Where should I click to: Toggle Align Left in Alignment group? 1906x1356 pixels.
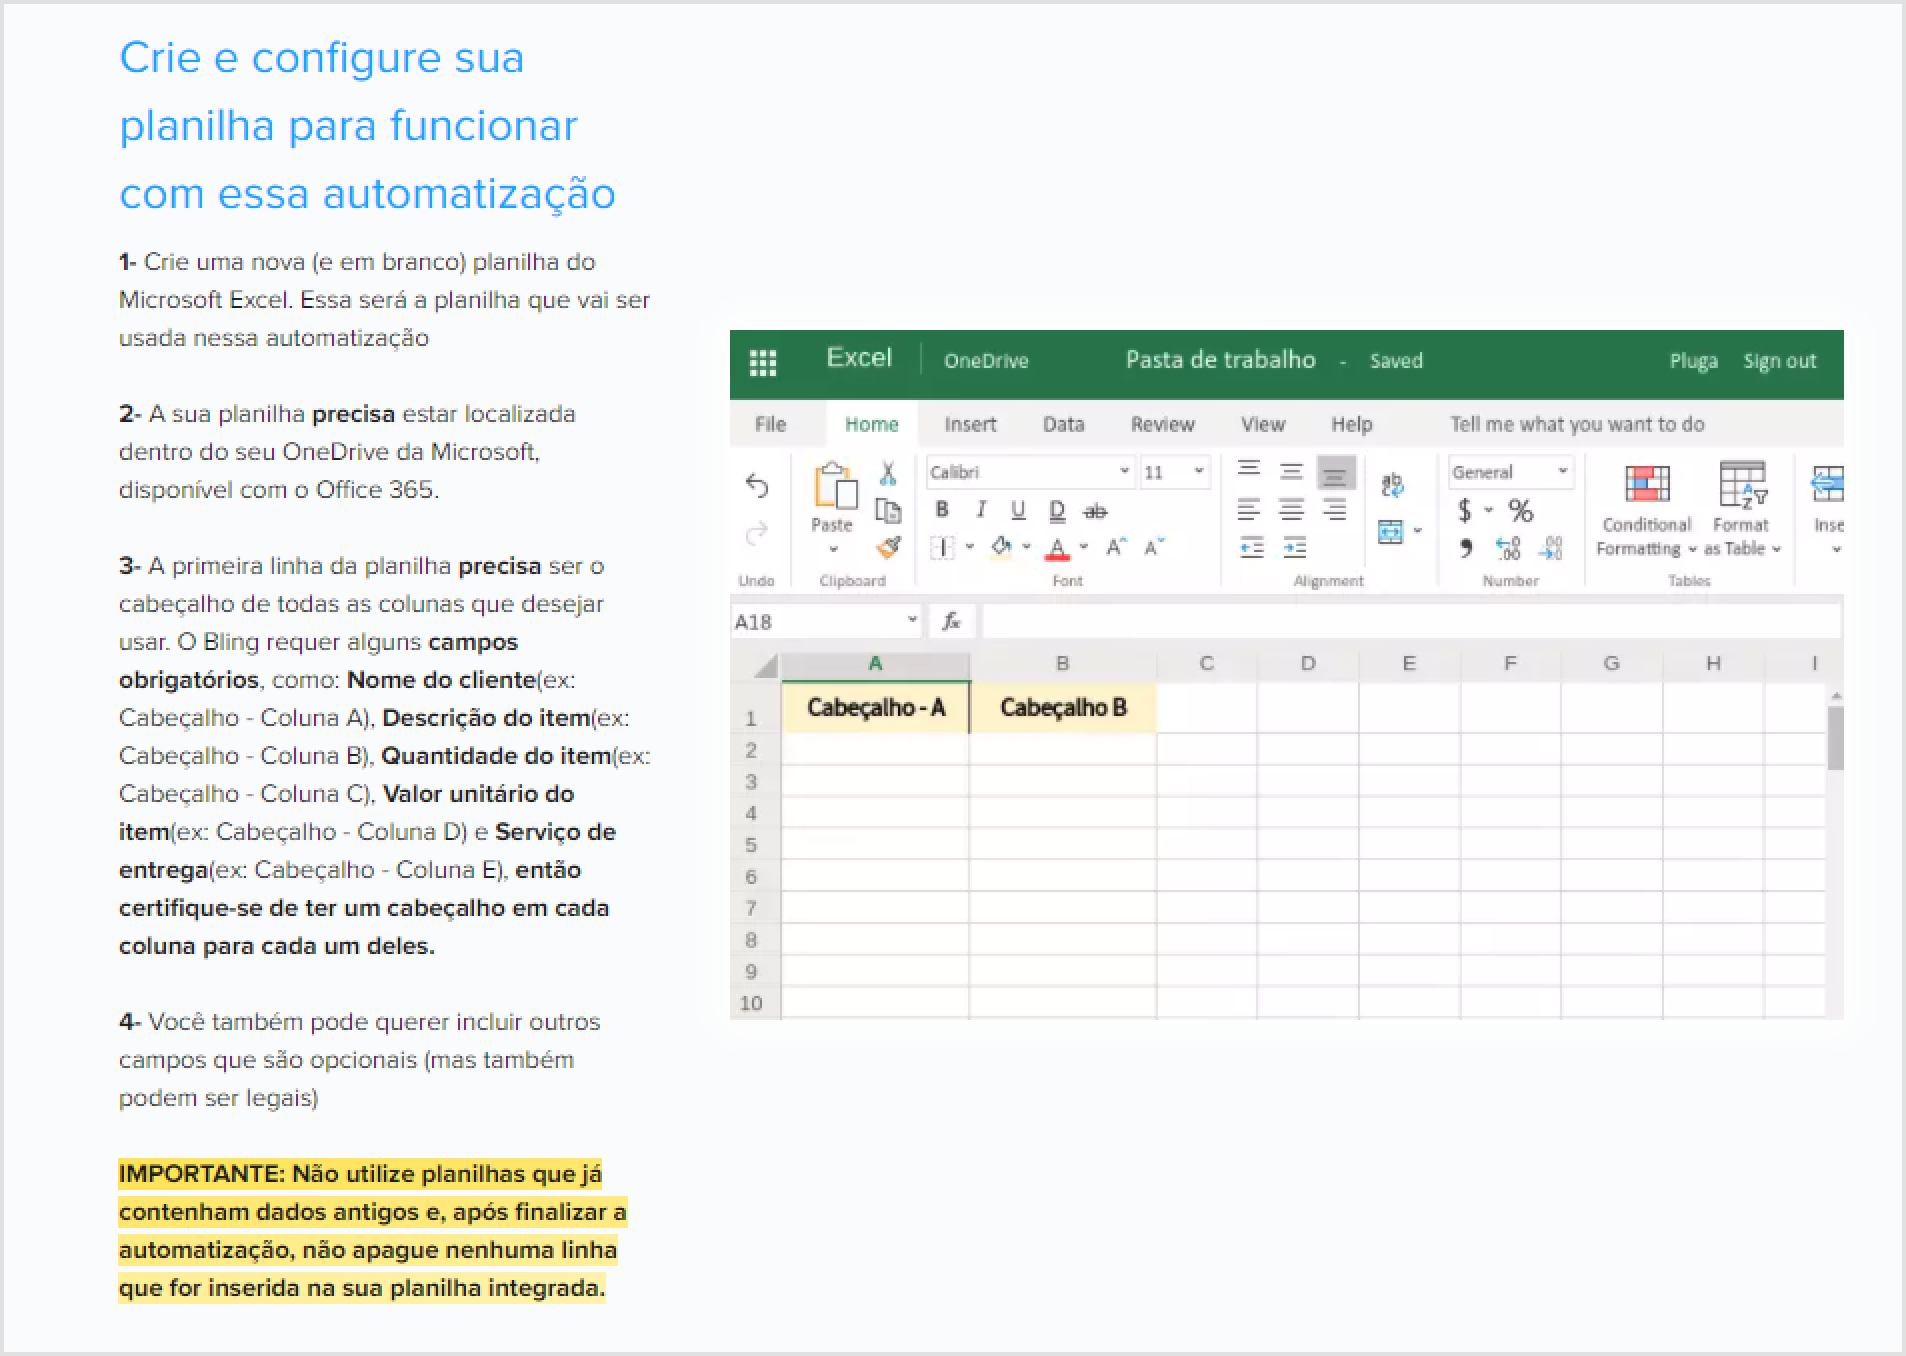(1249, 510)
